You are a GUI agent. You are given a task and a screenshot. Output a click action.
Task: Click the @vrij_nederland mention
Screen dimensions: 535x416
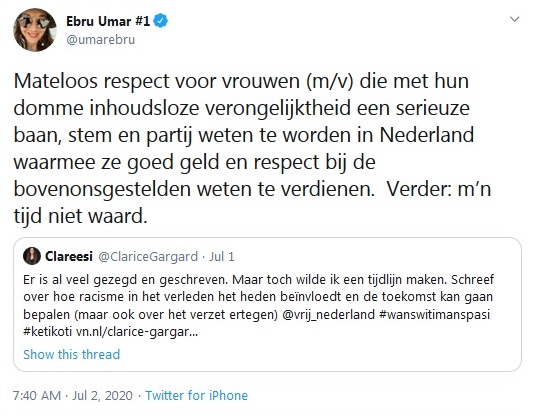tap(329, 314)
